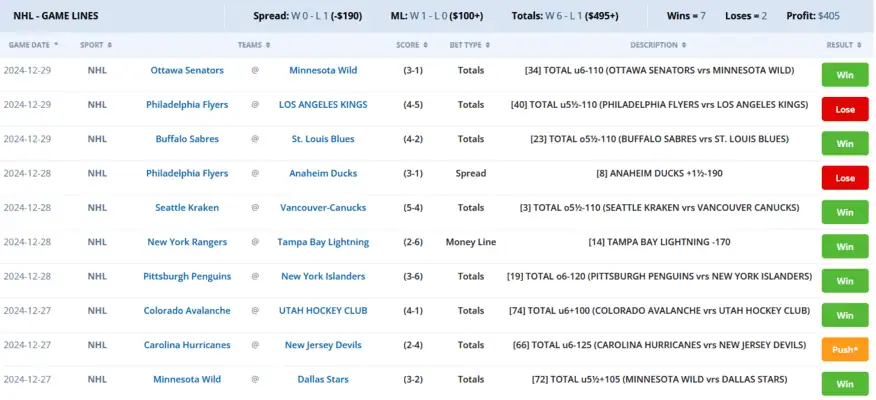876x400 pixels.
Task: Select description [34] TOTAL u6-110
Action: coord(659,70)
